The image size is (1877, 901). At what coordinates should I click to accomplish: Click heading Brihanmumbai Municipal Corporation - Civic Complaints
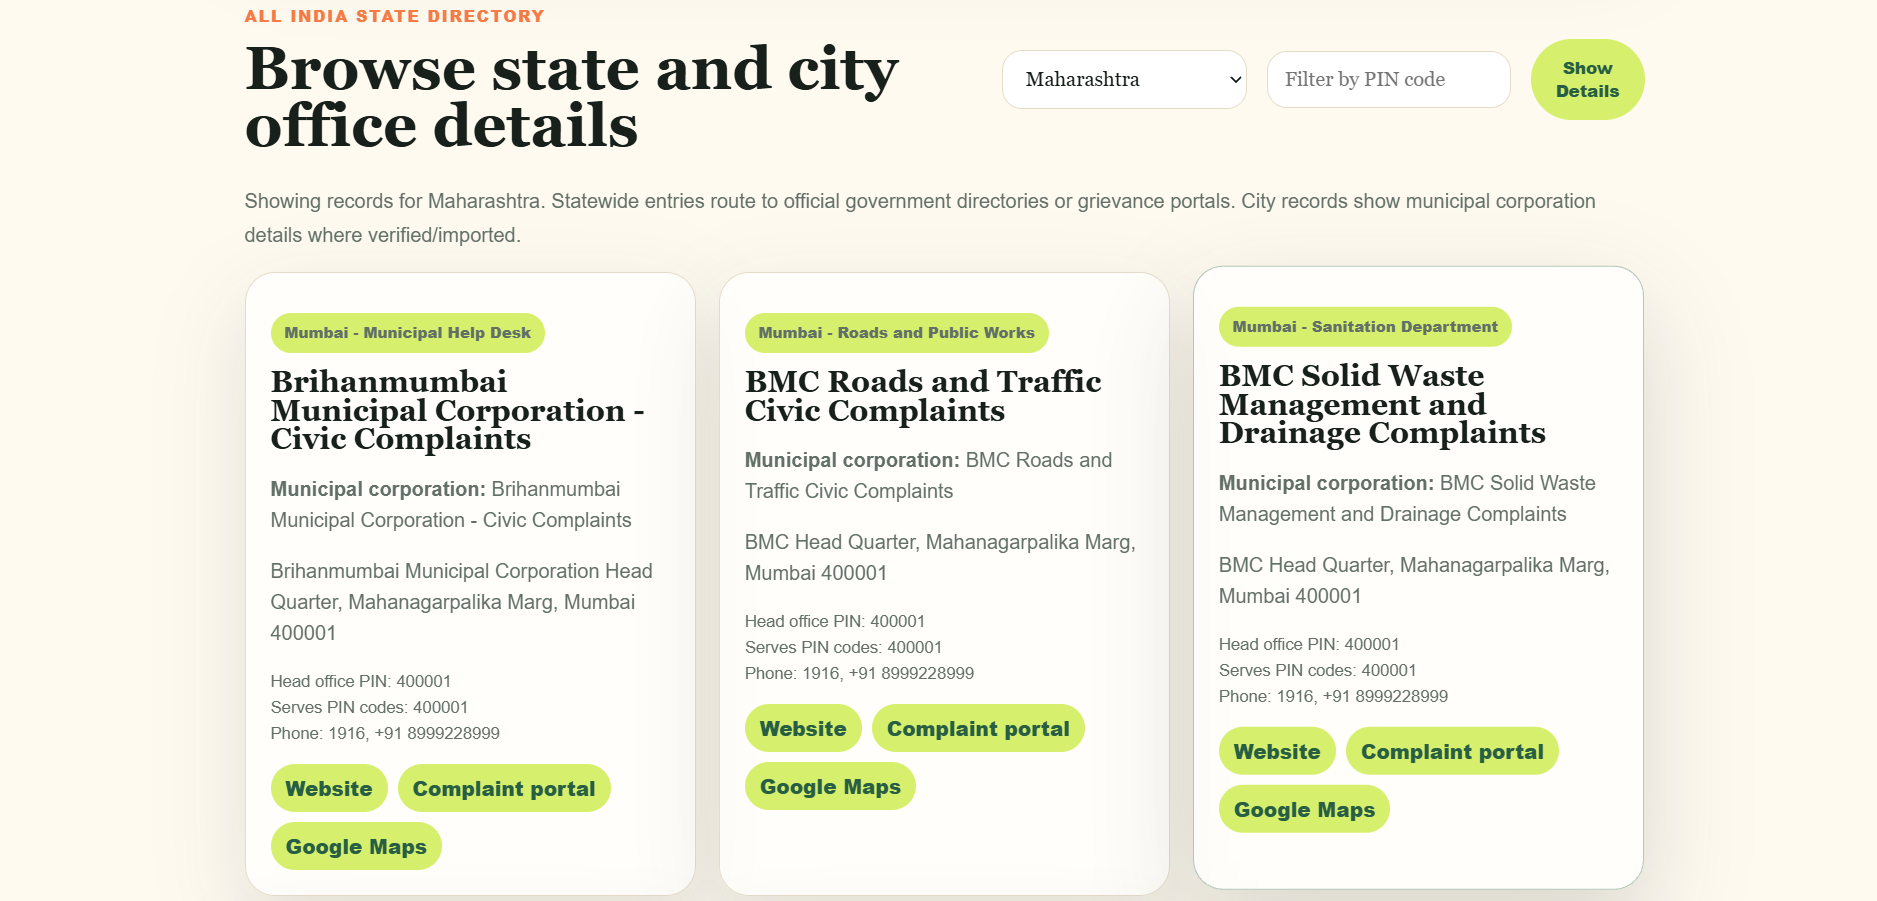tap(458, 410)
